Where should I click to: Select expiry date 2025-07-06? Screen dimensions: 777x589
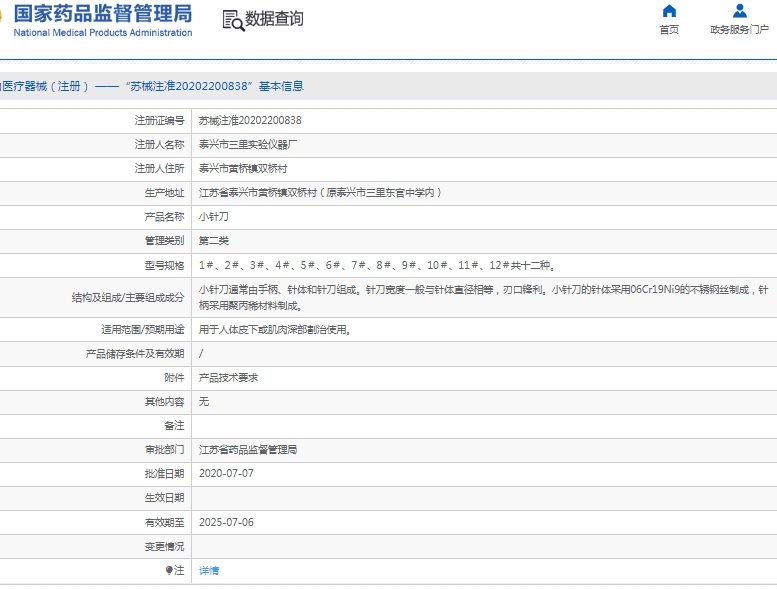click(x=226, y=522)
